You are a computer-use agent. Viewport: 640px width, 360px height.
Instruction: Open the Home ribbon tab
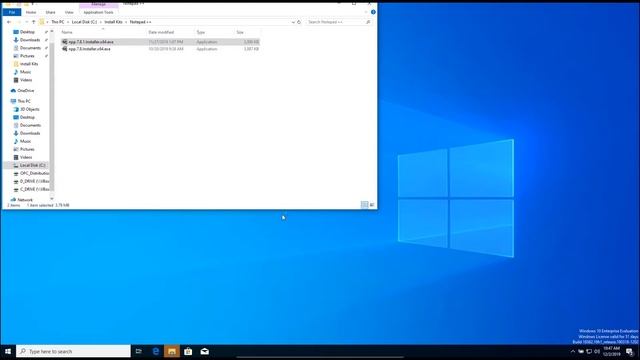(x=31, y=12)
